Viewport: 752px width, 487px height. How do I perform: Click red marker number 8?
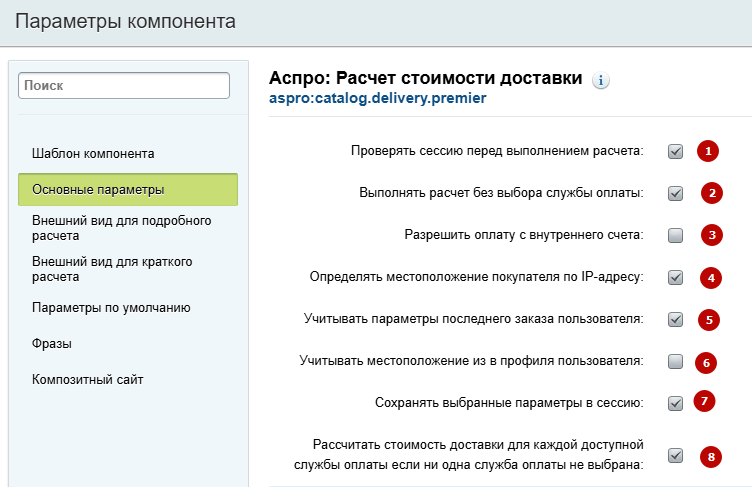pos(711,457)
